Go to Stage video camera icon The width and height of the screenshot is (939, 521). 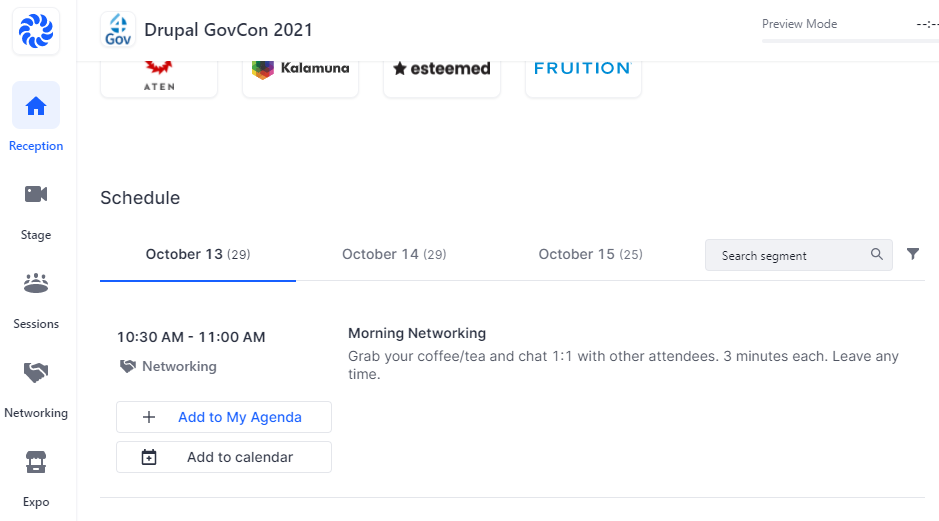(x=36, y=194)
